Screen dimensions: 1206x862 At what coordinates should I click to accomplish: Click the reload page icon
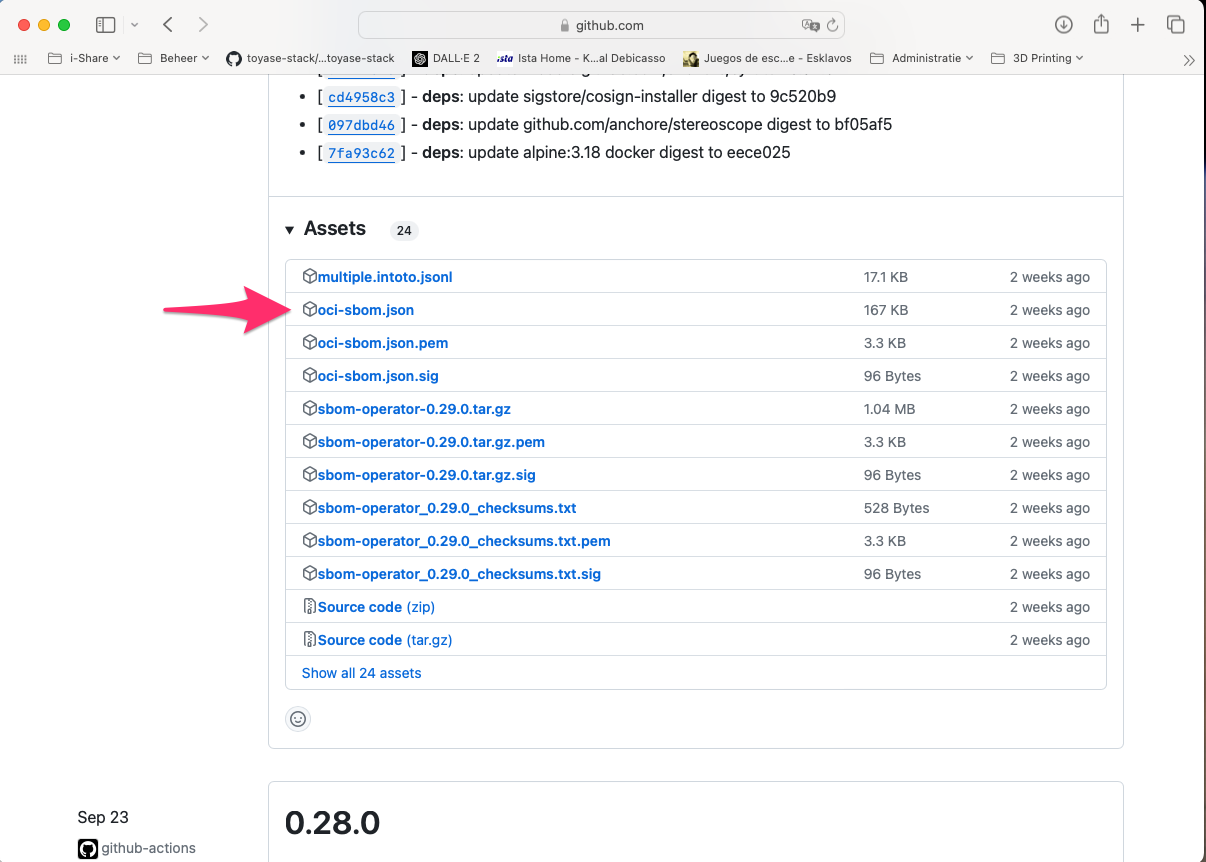[x=832, y=25]
